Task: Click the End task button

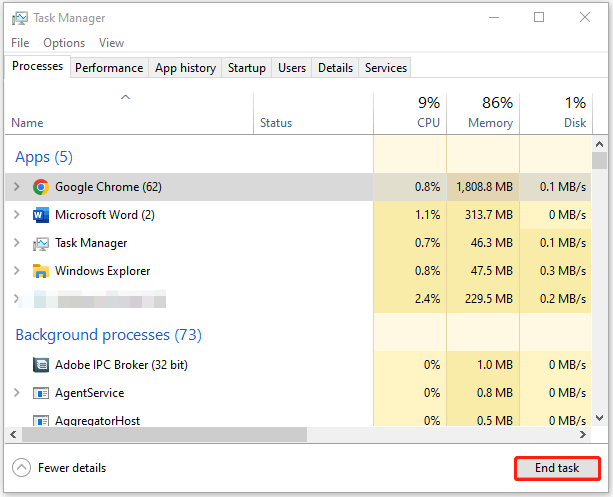Action: 557,468
